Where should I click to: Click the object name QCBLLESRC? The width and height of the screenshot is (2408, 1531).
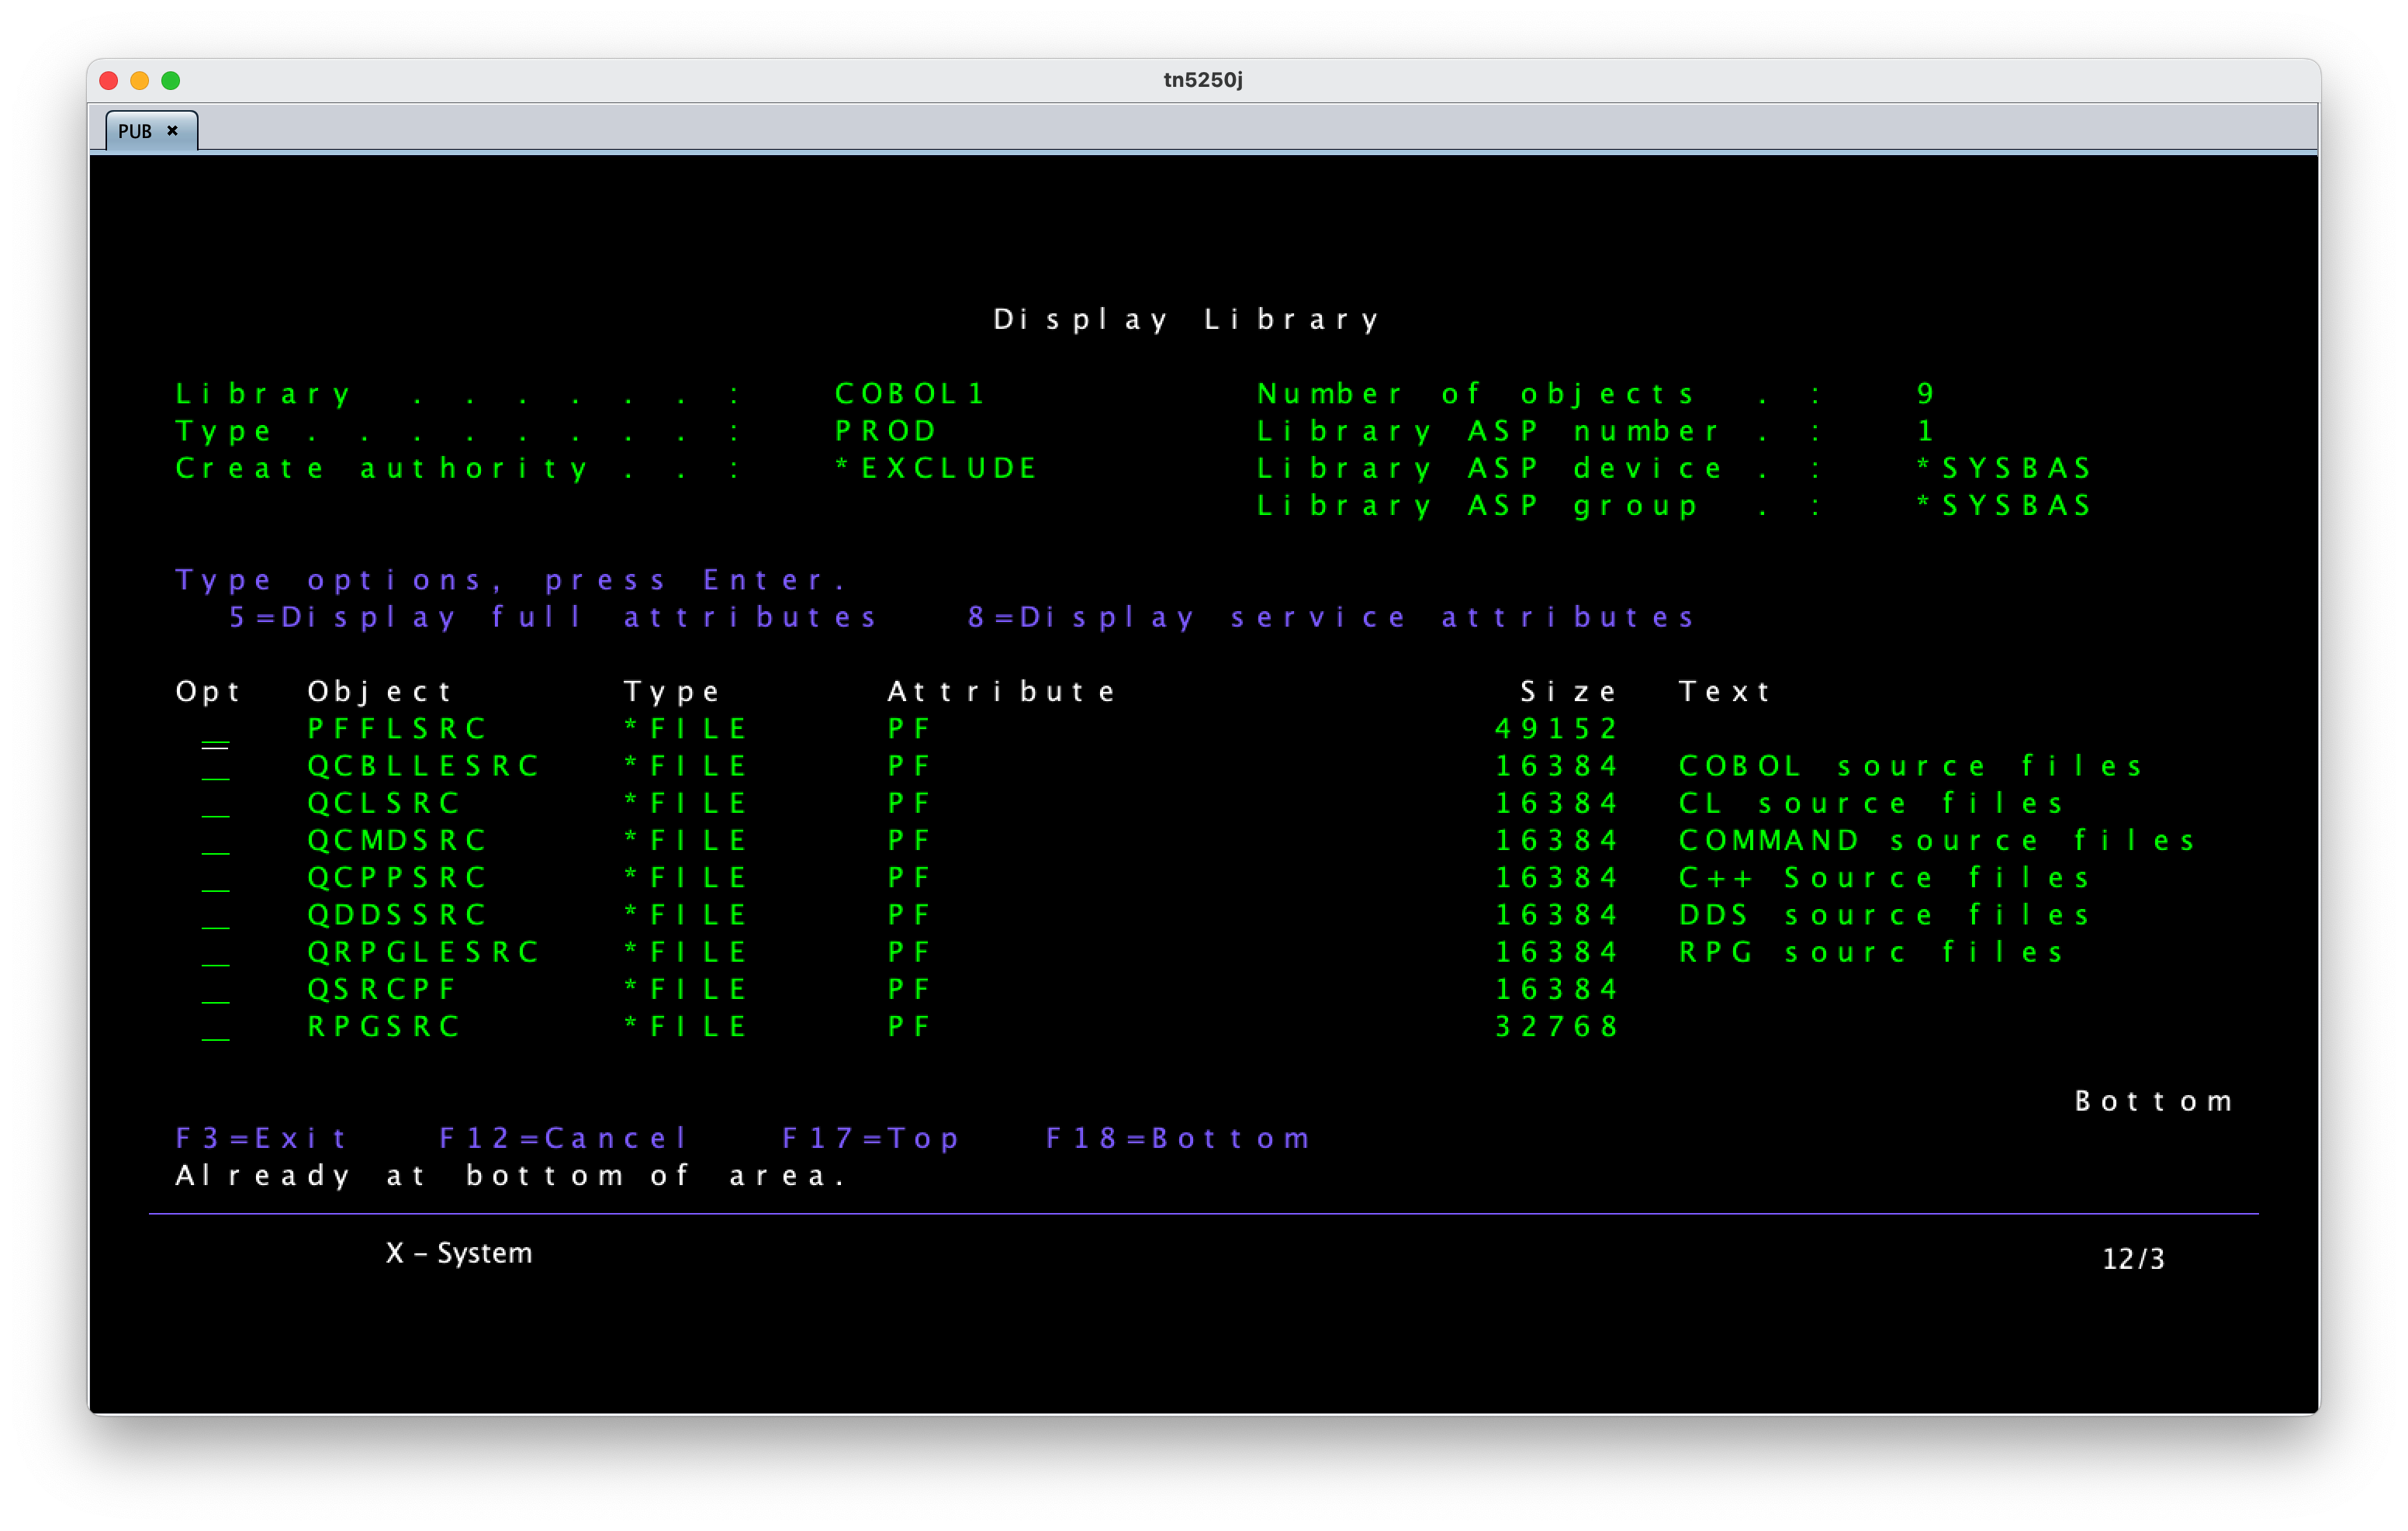423,766
